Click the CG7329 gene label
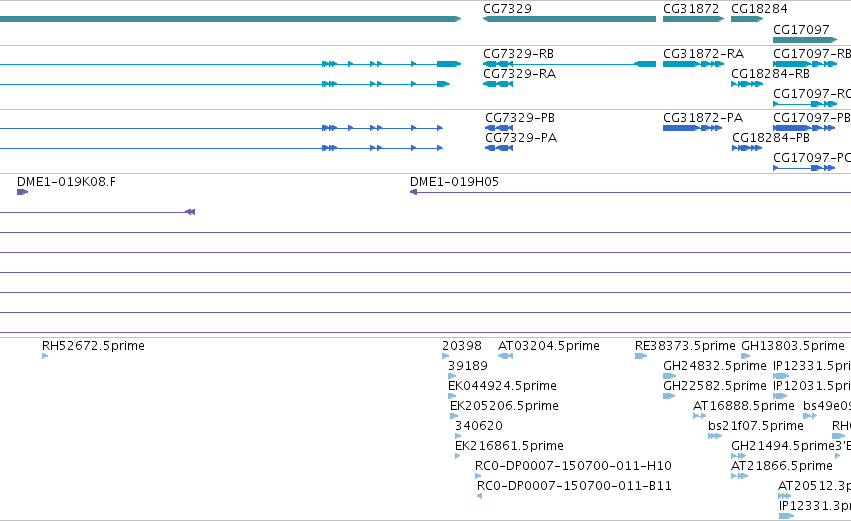The height and width of the screenshot is (521, 851). [x=507, y=9]
